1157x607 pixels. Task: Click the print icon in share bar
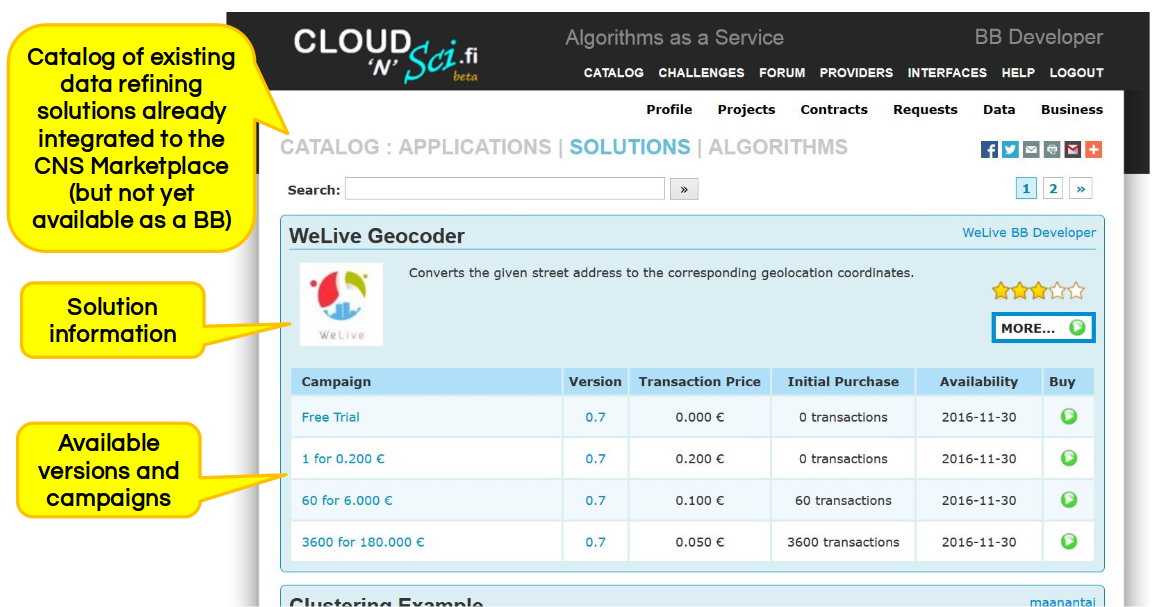[1051, 150]
